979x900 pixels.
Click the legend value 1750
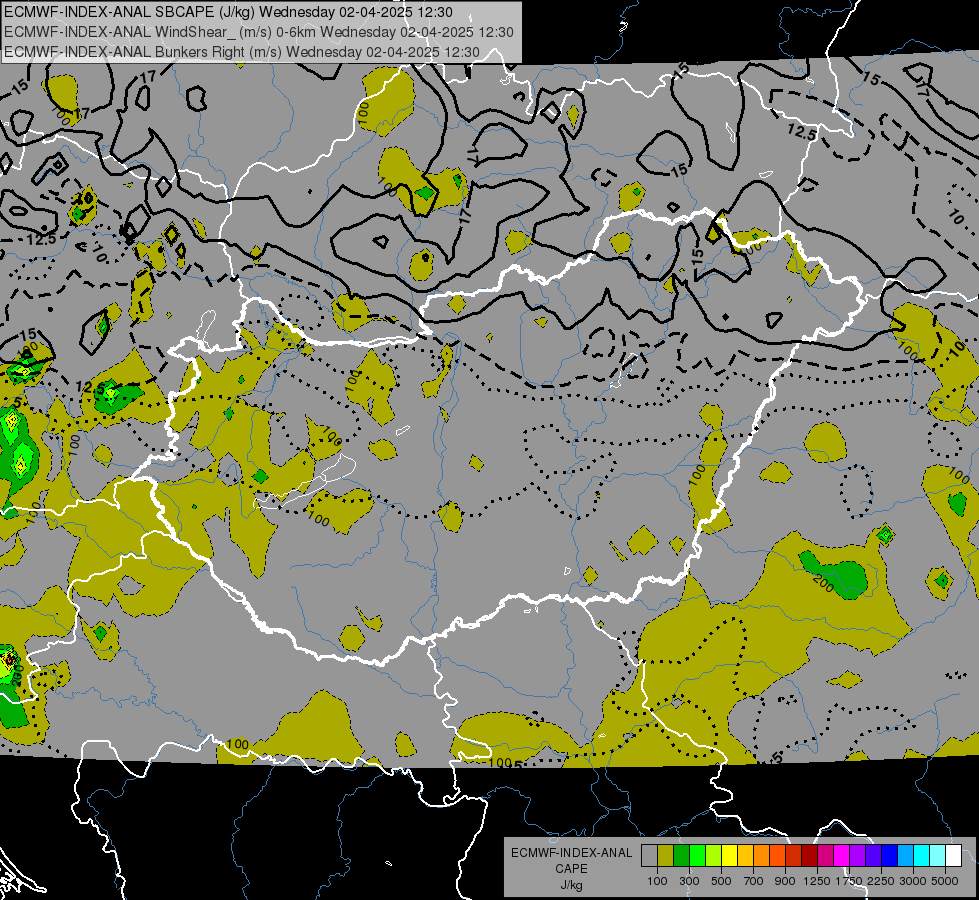click(x=849, y=881)
